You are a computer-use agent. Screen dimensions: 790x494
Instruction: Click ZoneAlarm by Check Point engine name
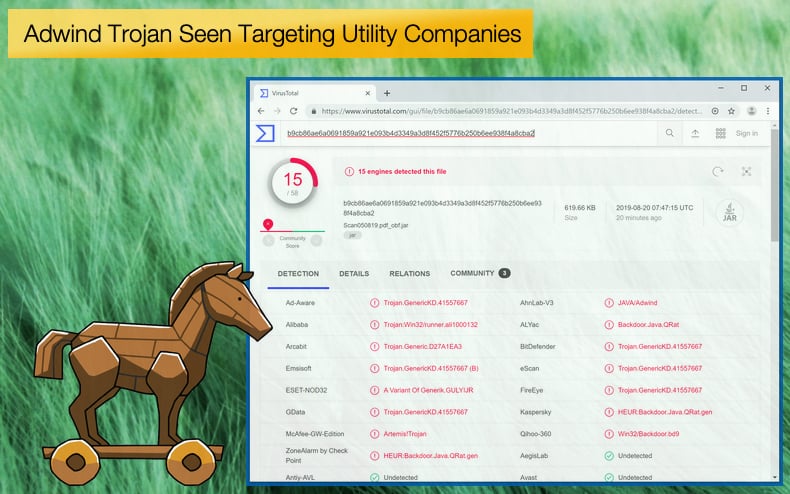(x=316, y=456)
